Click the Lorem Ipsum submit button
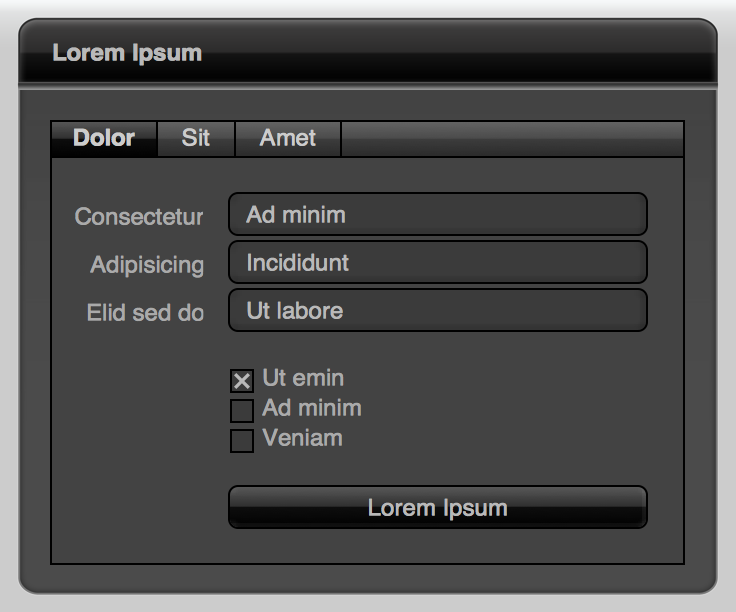 click(x=438, y=507)
